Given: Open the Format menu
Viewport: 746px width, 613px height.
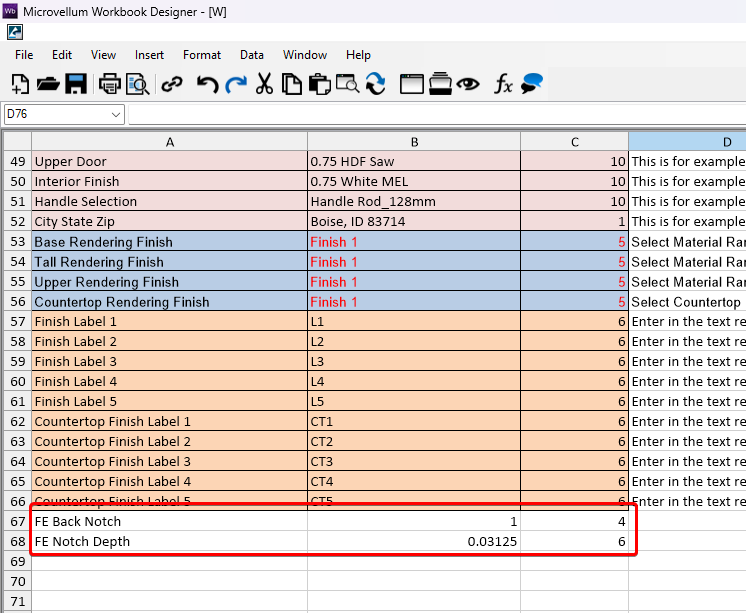Looking at the screenshot, I should coord(201,55).
